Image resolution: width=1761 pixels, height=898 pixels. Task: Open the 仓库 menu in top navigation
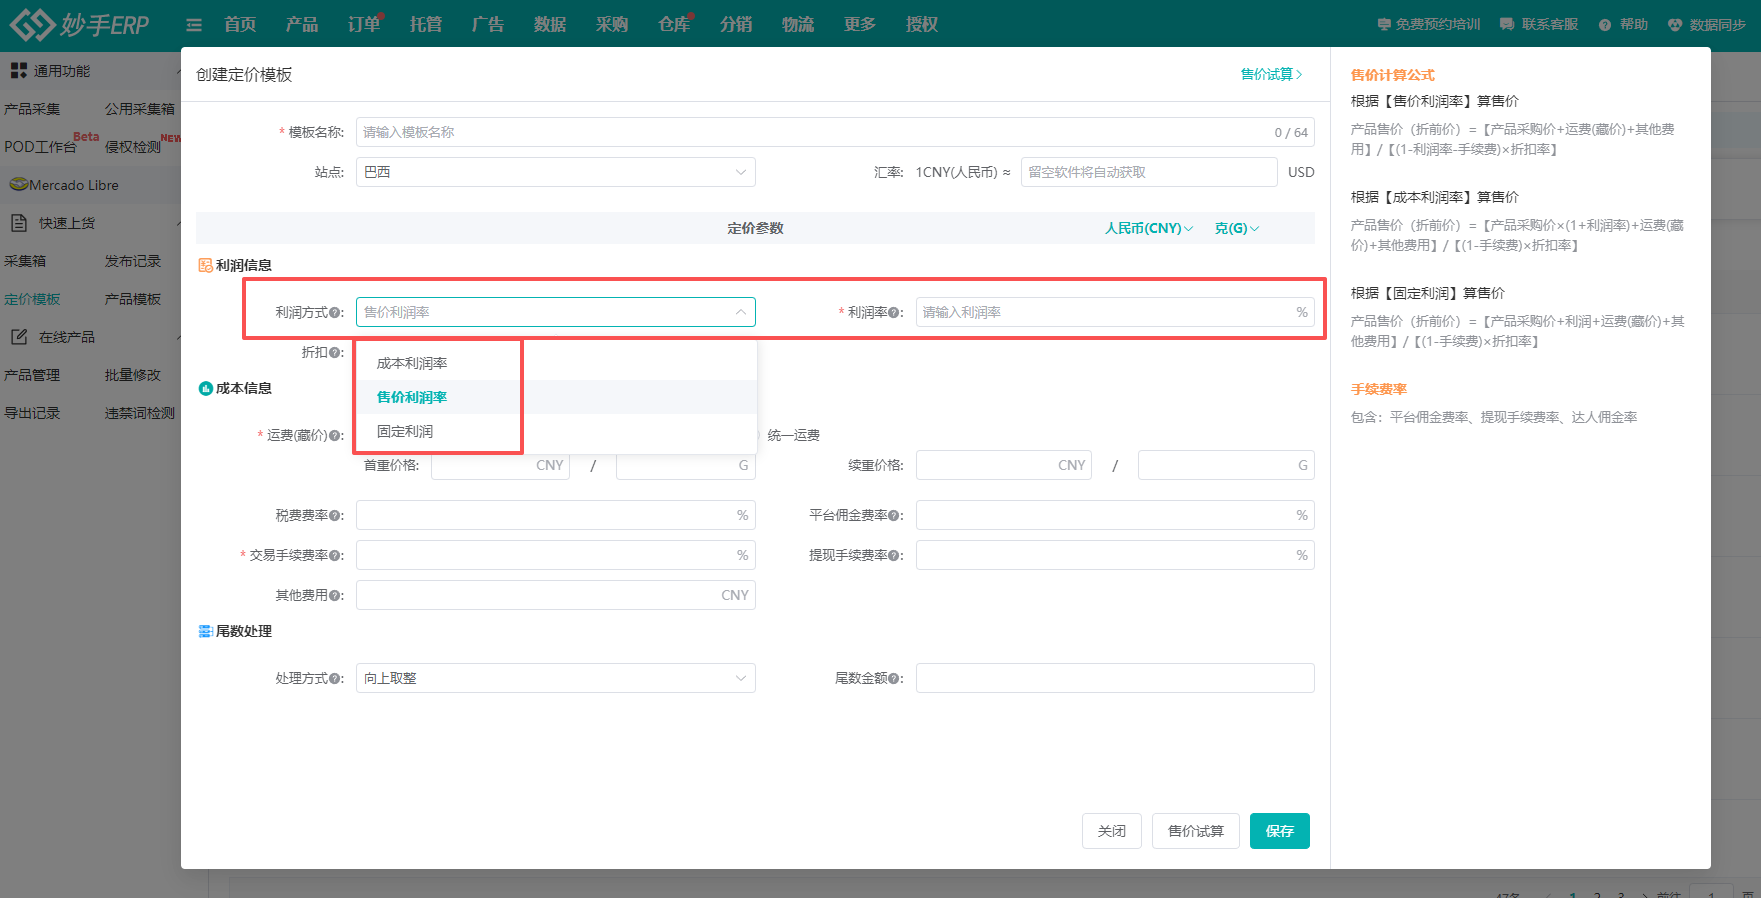[x=673, y=24]
